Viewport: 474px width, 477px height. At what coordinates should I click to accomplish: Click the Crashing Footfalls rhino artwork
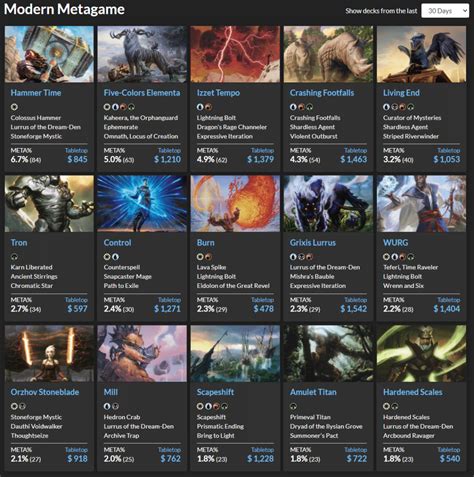click(x=328, y=54)
